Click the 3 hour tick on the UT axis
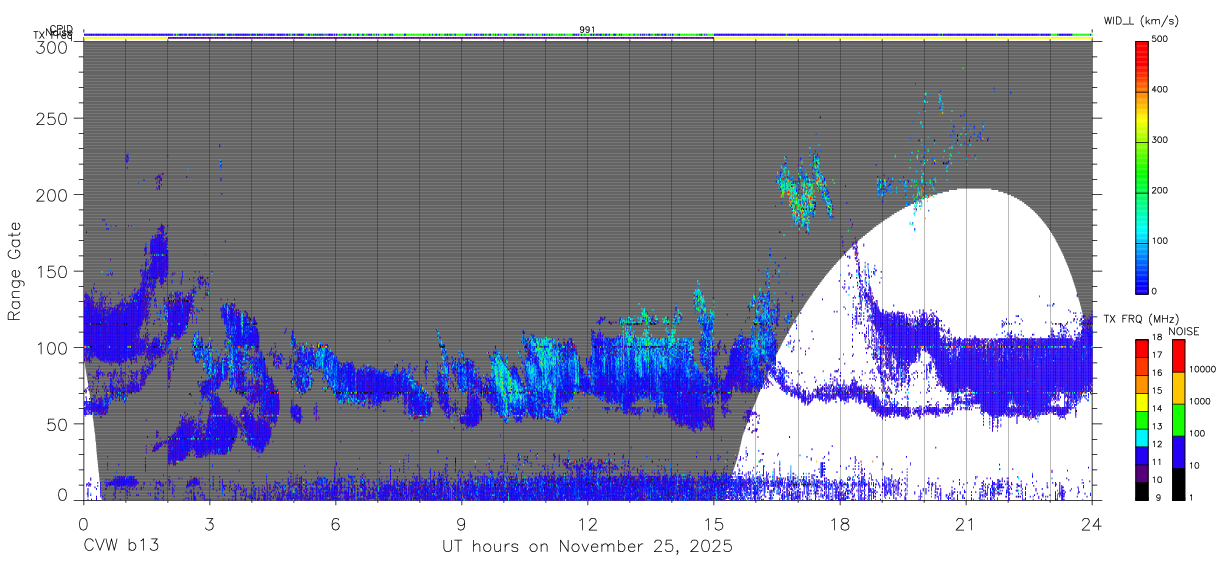Screen dimensions: 1228x567 pos(209,523)
